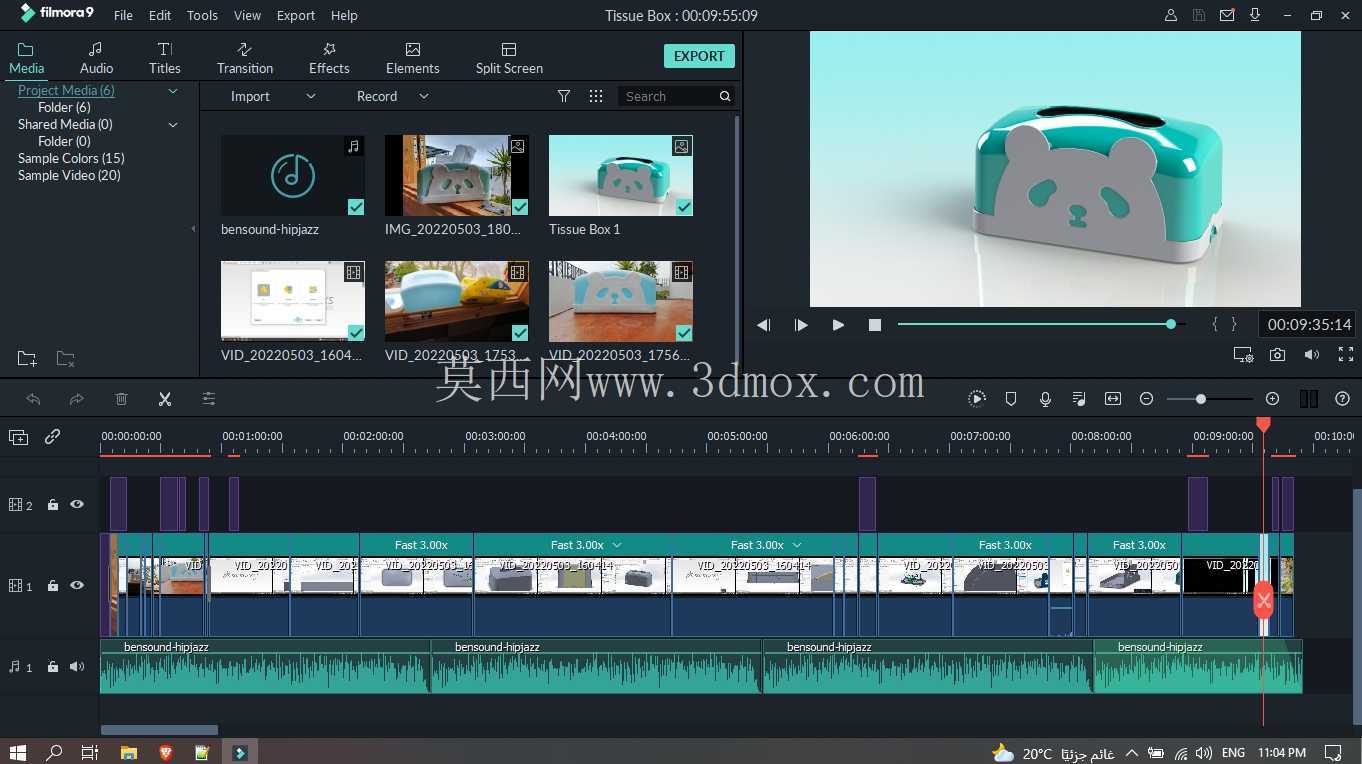Click the voiceover microphone icon
1362x764 pixels.
(1045, 399)
